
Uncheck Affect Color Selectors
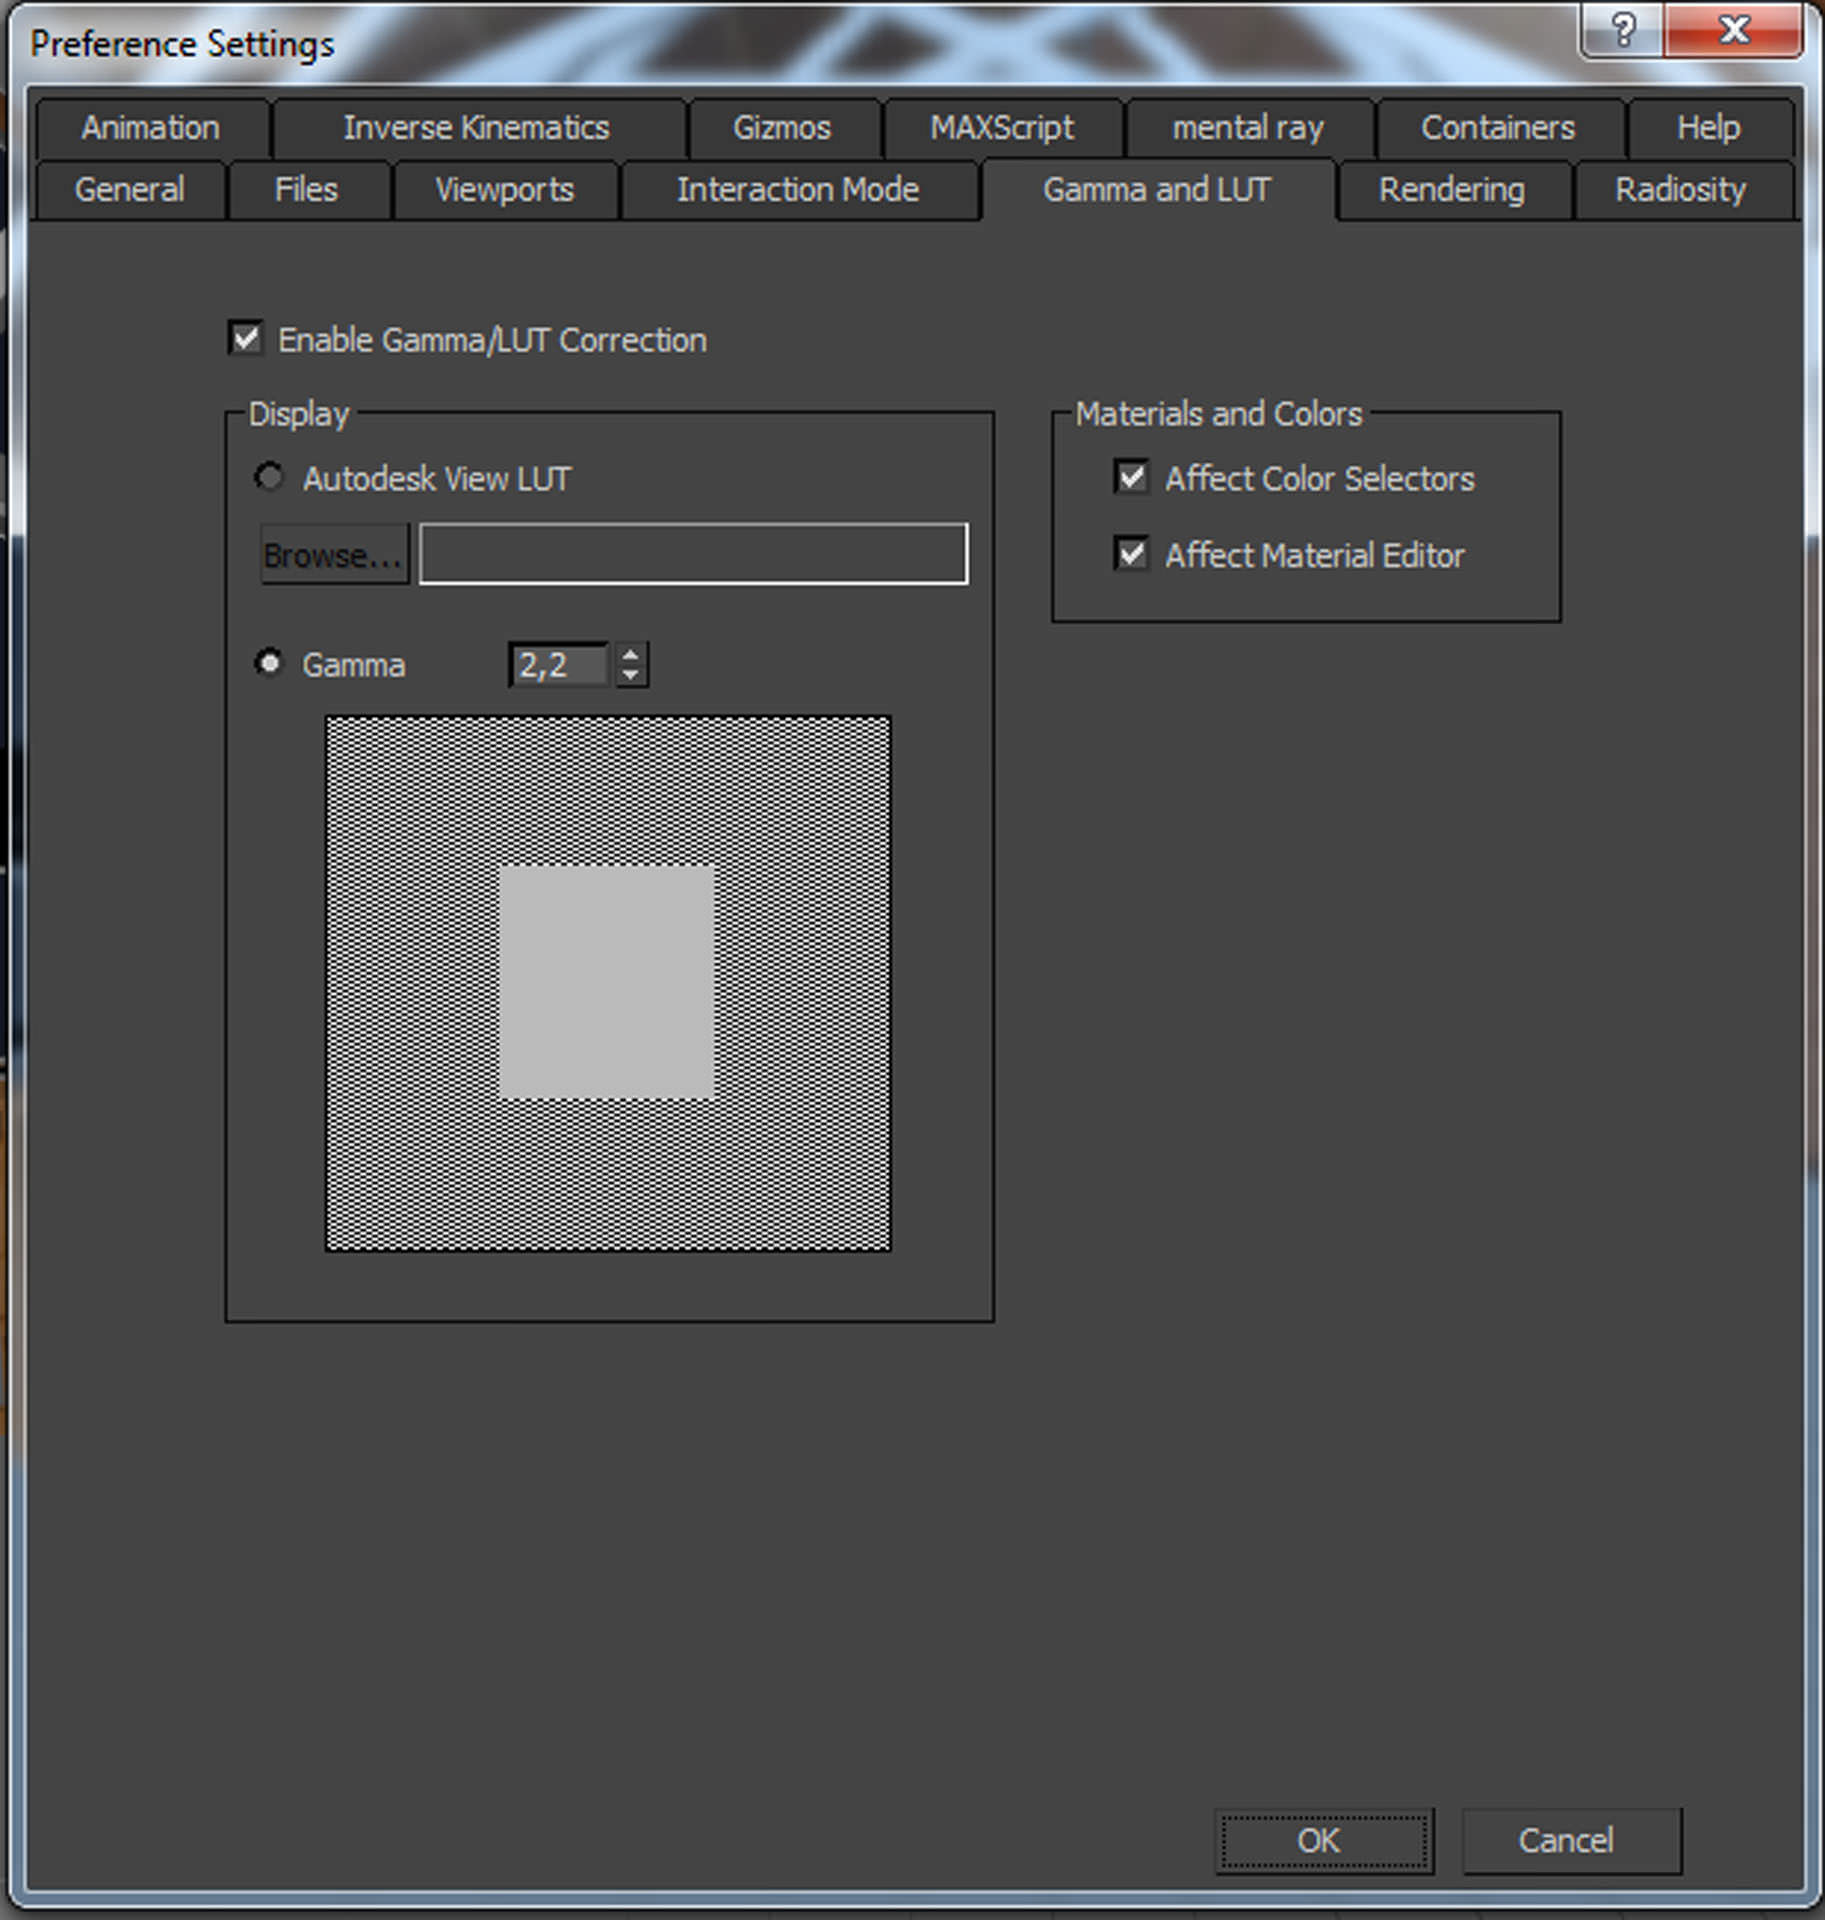click(x=1131, y=477)
